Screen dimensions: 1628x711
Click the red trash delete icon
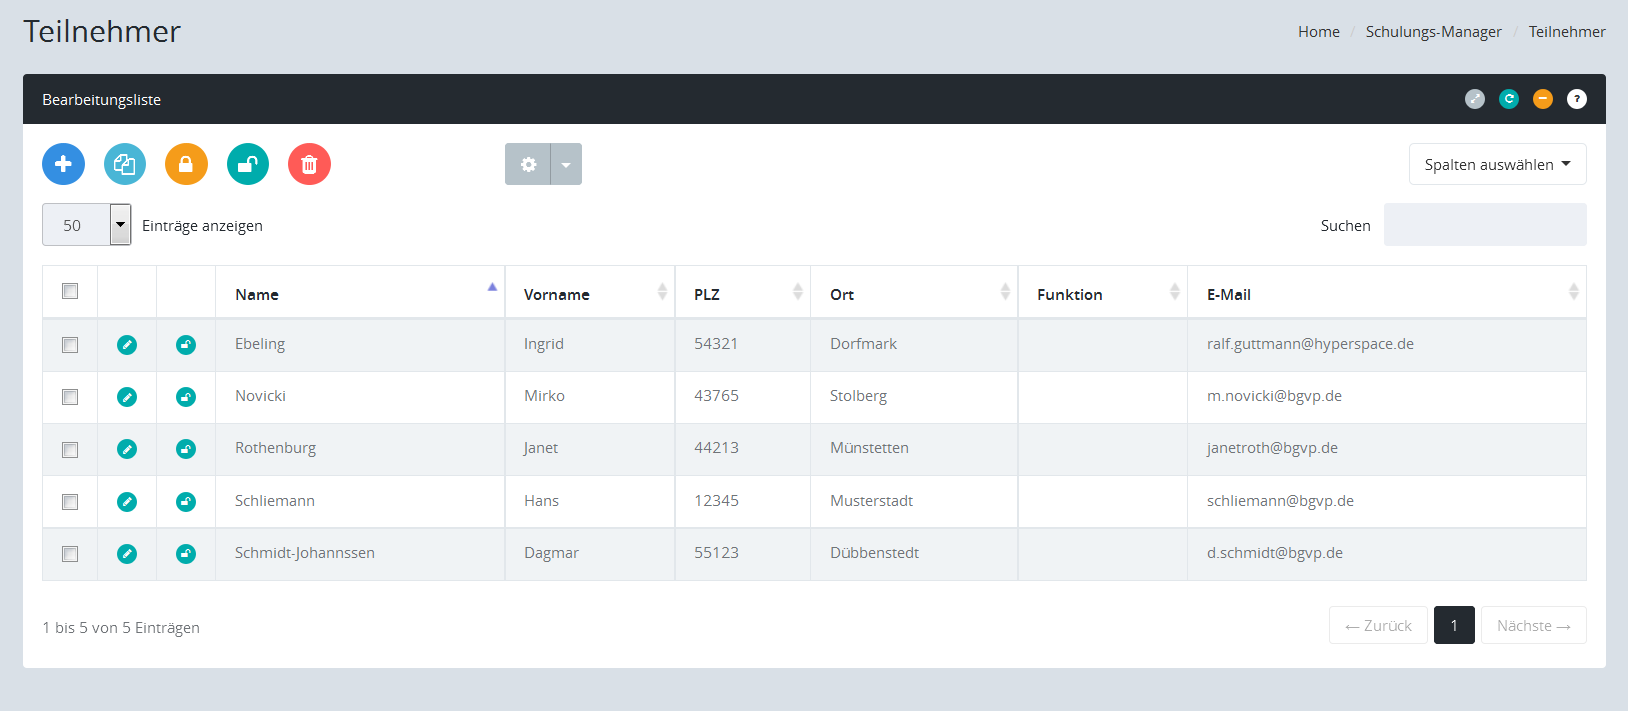[309, 164]
